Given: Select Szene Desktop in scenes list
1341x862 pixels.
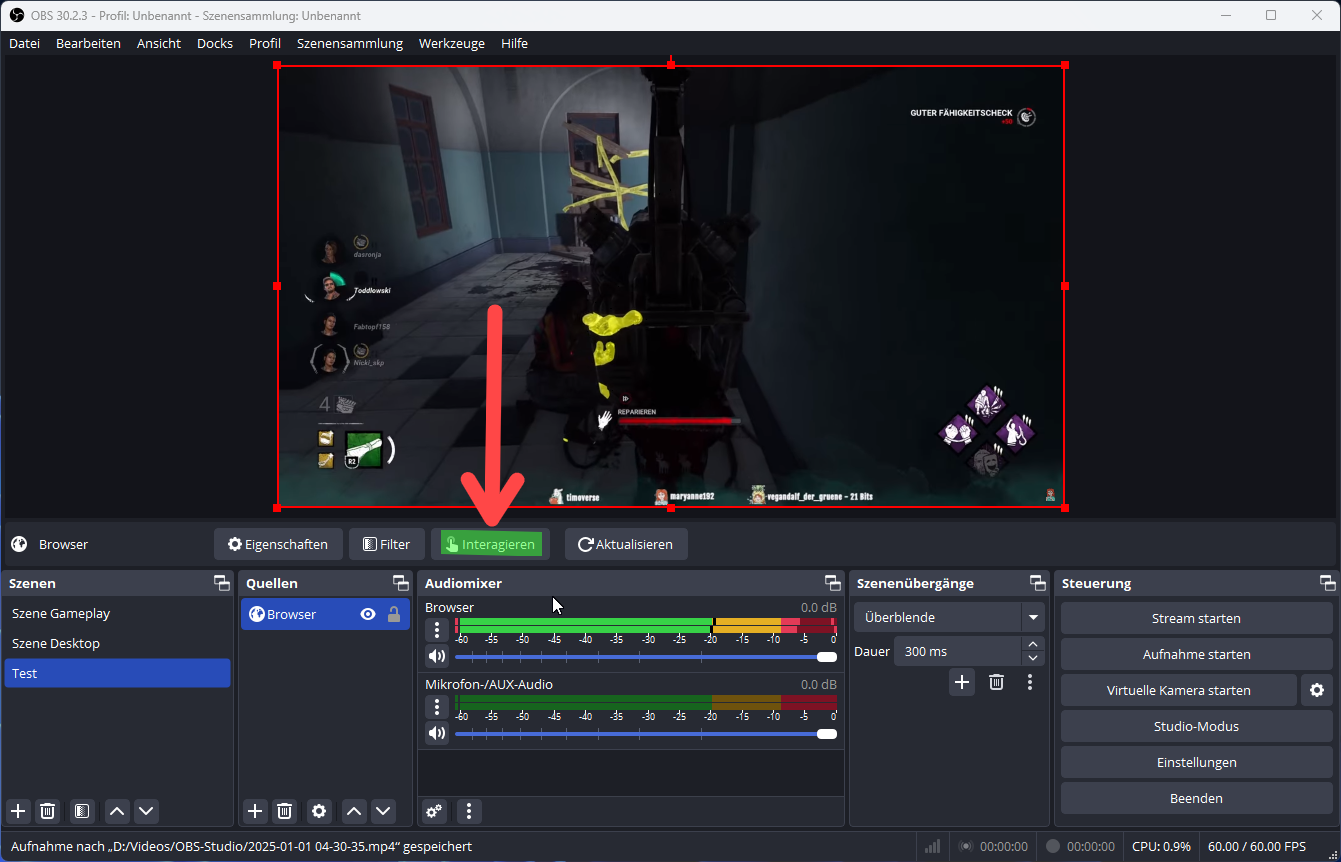Looking at the screenshot, I should click(x=117, y=643).
